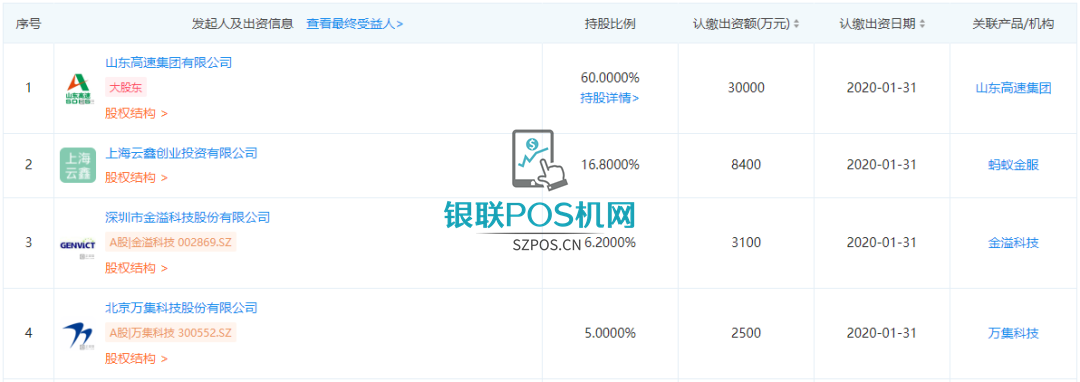
Task: Expand 股权结构 for 山东高速集团
Action: 136,114
